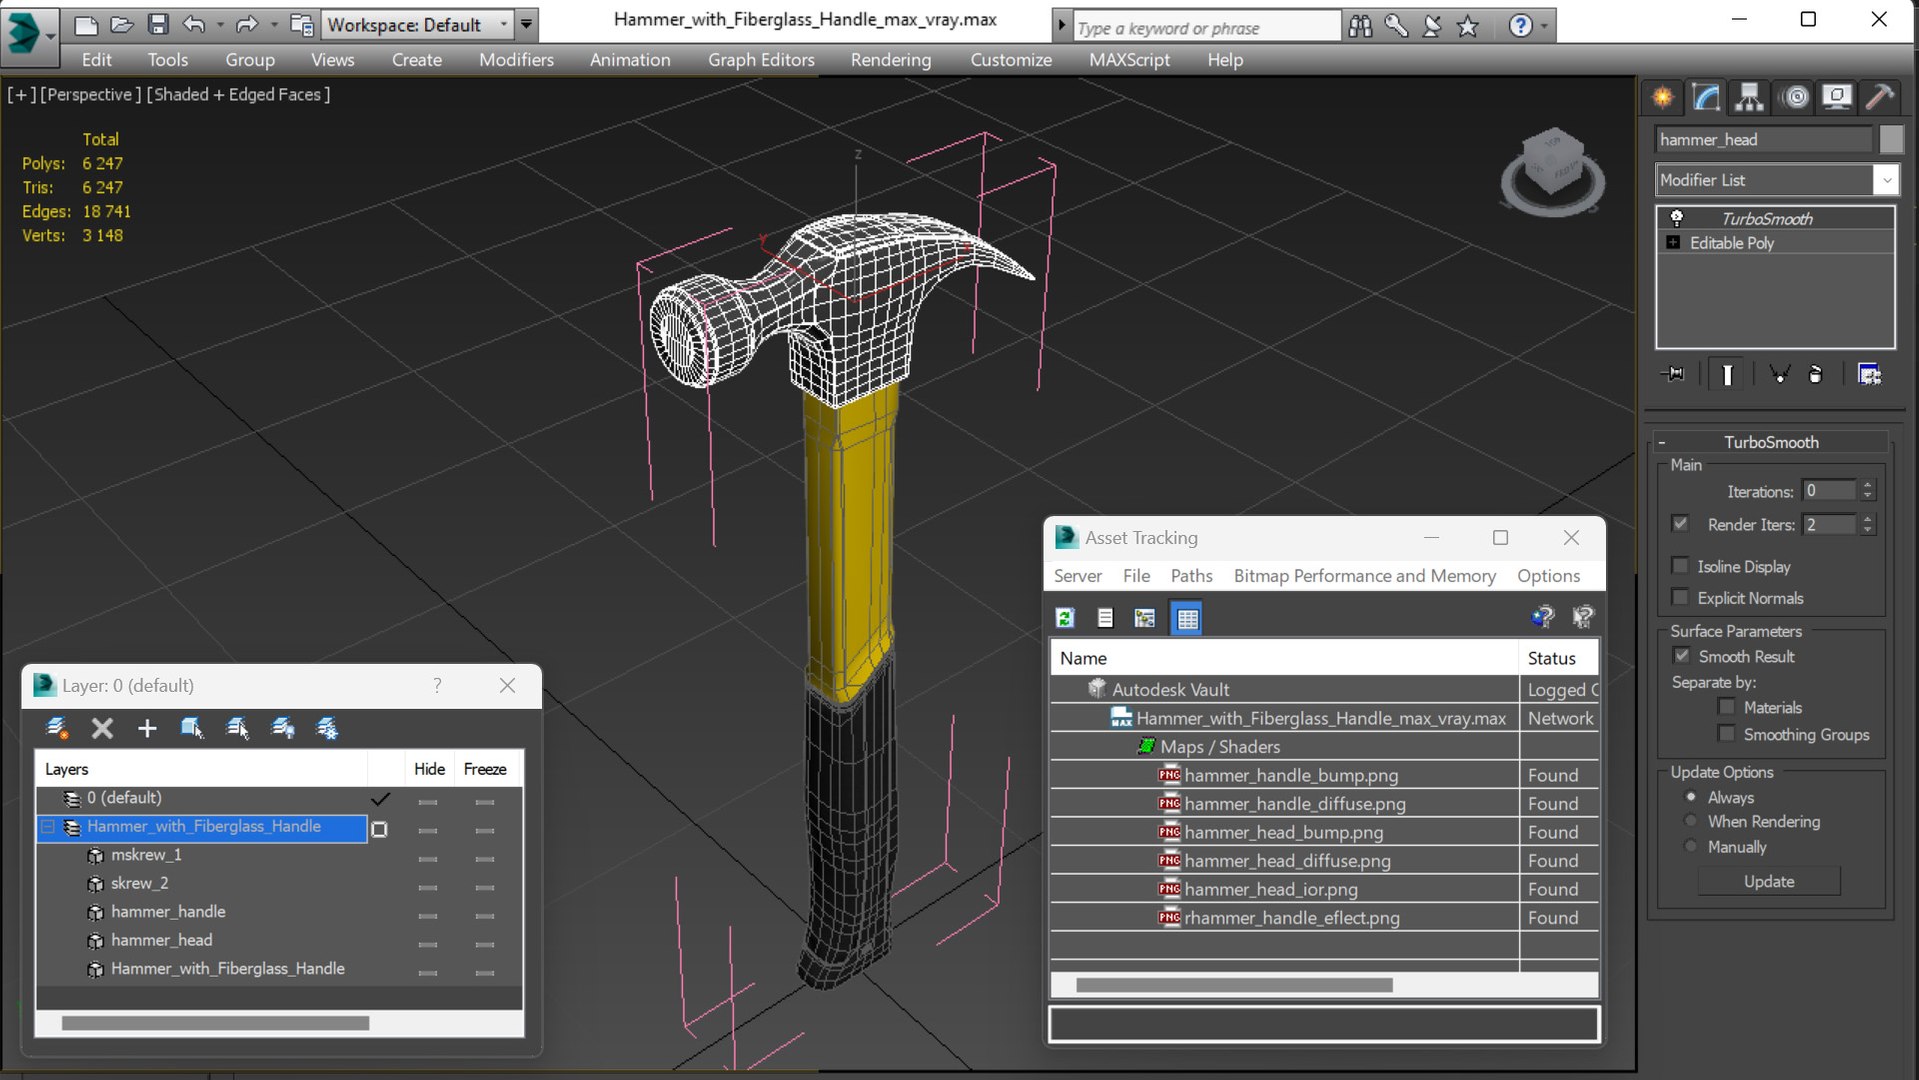The height and width of the screenshot is (1080, 1919).
Task: Switch to the Modify command panel tab
Action: pos(1706,97)
